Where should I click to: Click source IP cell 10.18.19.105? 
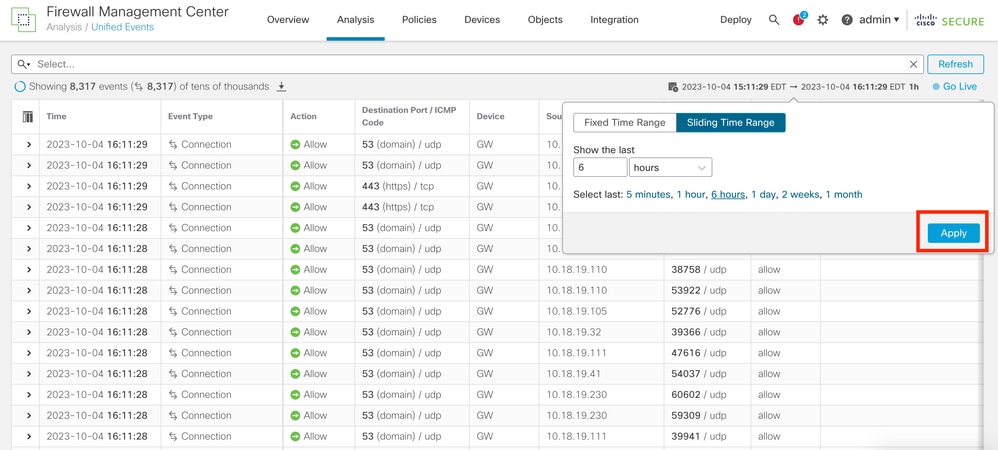tap(577, 311)
